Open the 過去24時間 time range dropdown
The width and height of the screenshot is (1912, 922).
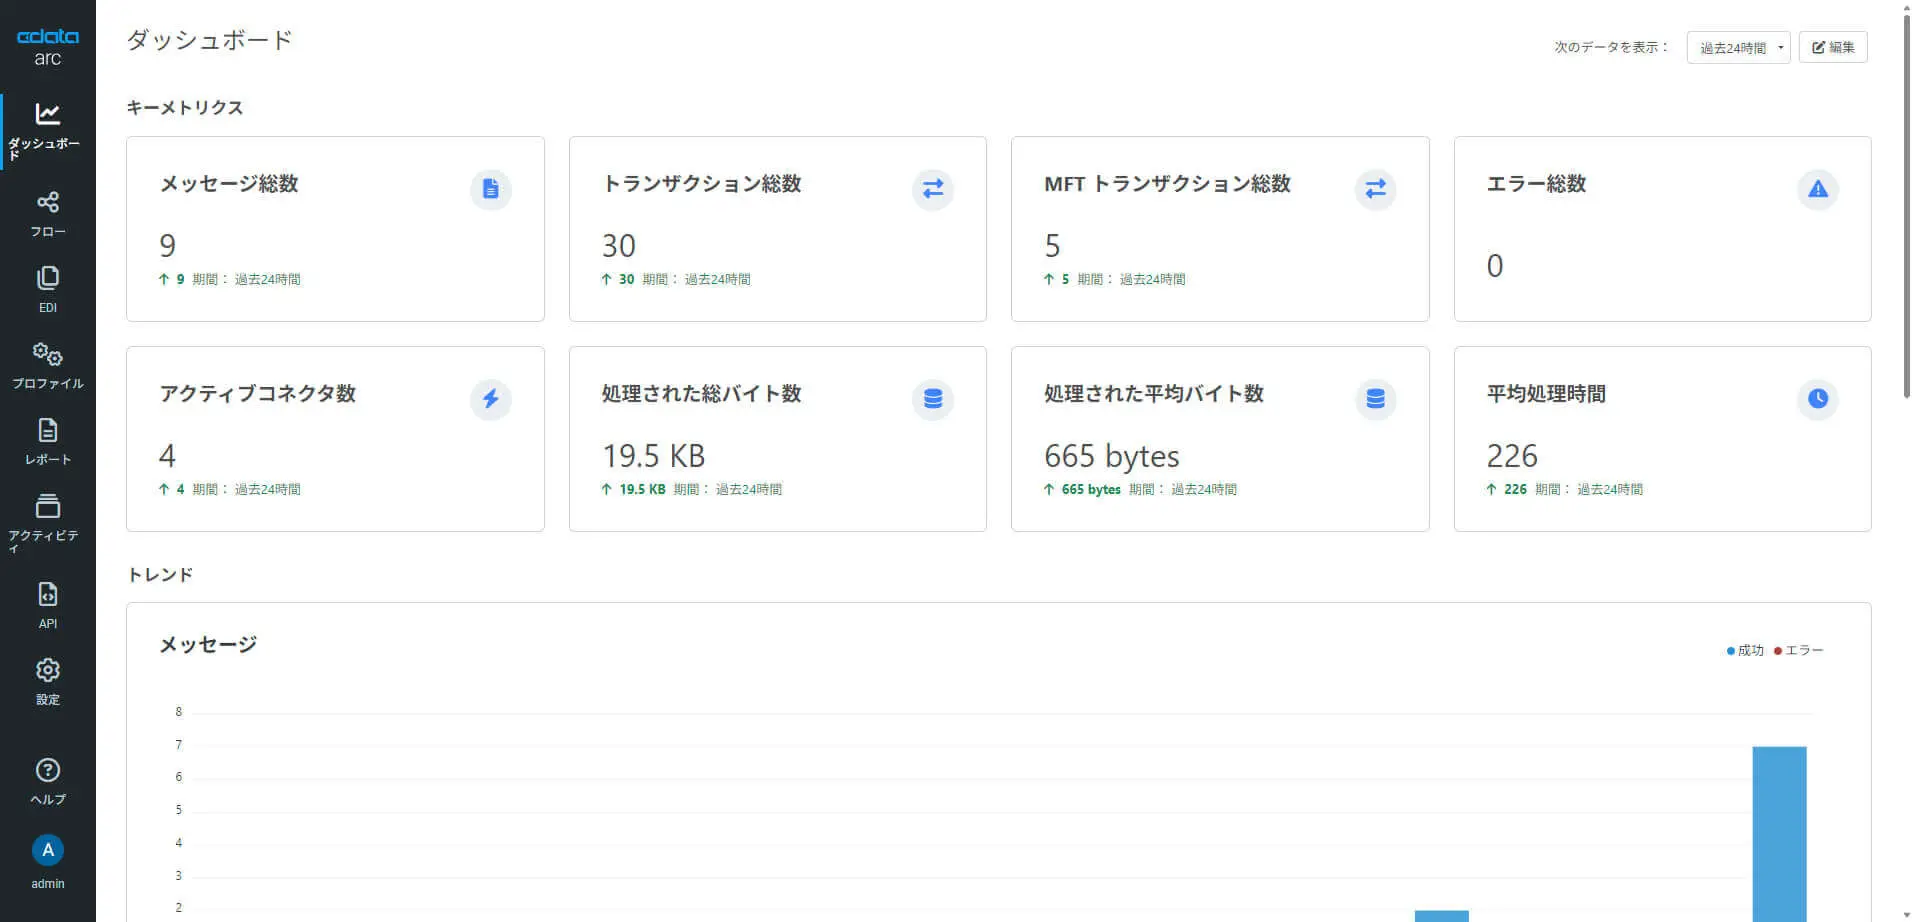click(x=1738, y=47)
